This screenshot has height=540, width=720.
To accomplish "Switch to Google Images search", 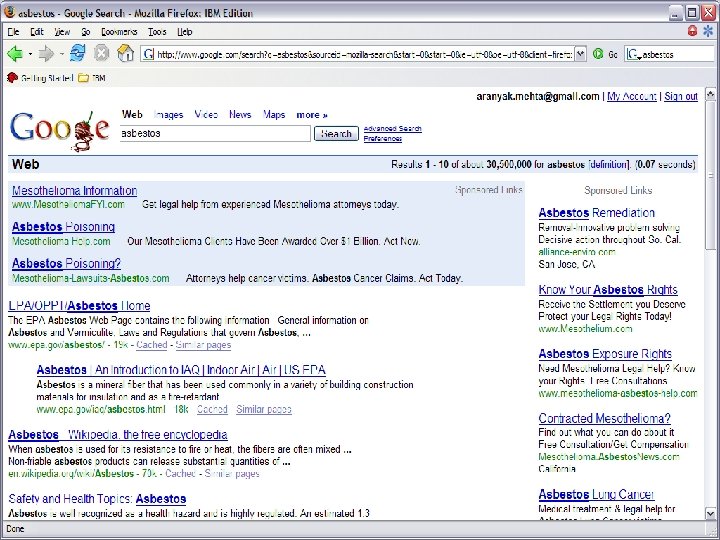I will point(169,115).
